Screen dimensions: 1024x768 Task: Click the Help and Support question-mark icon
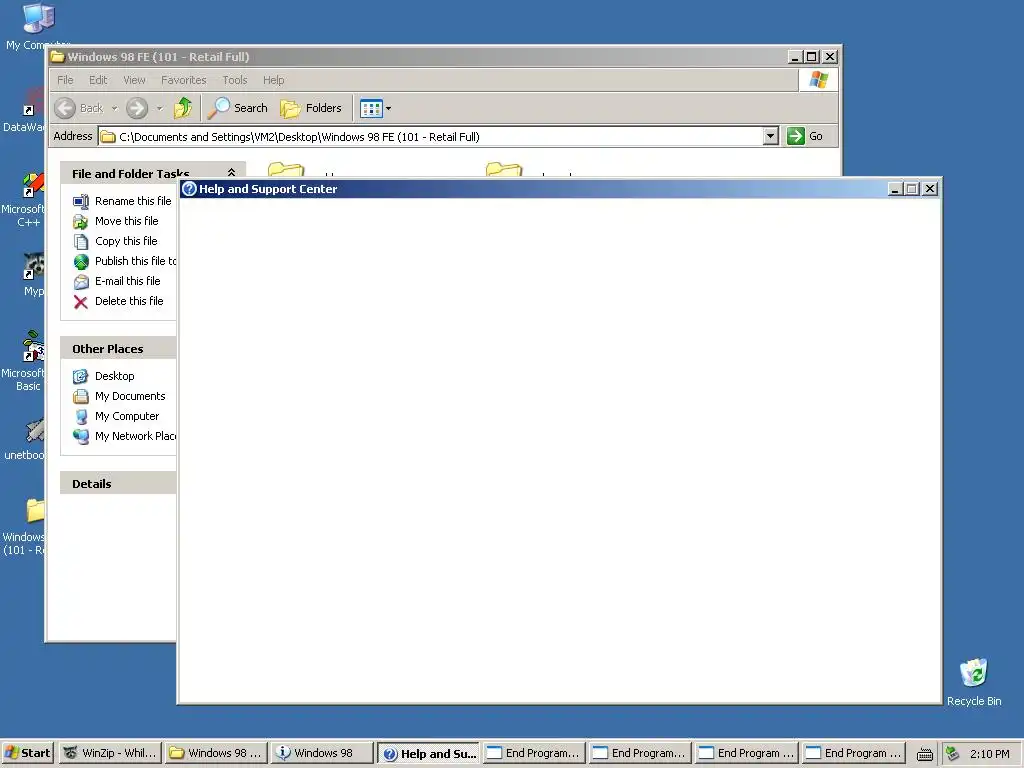click(x=189, y=189)
